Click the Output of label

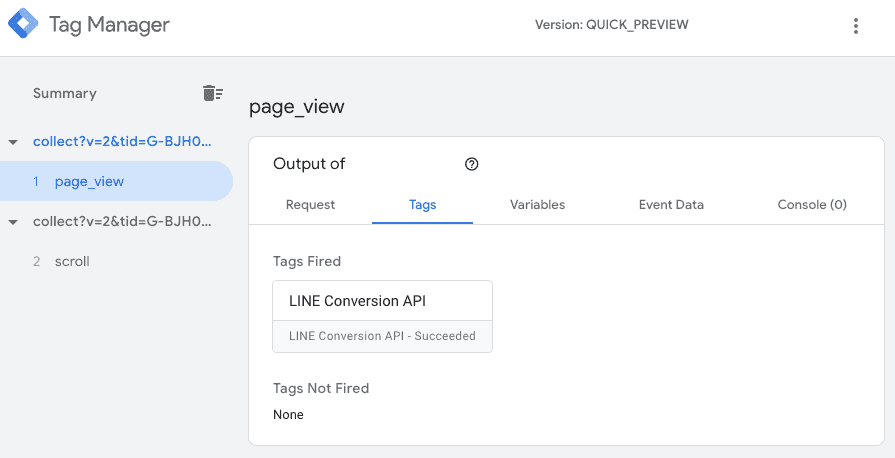(x=309, y=164)
